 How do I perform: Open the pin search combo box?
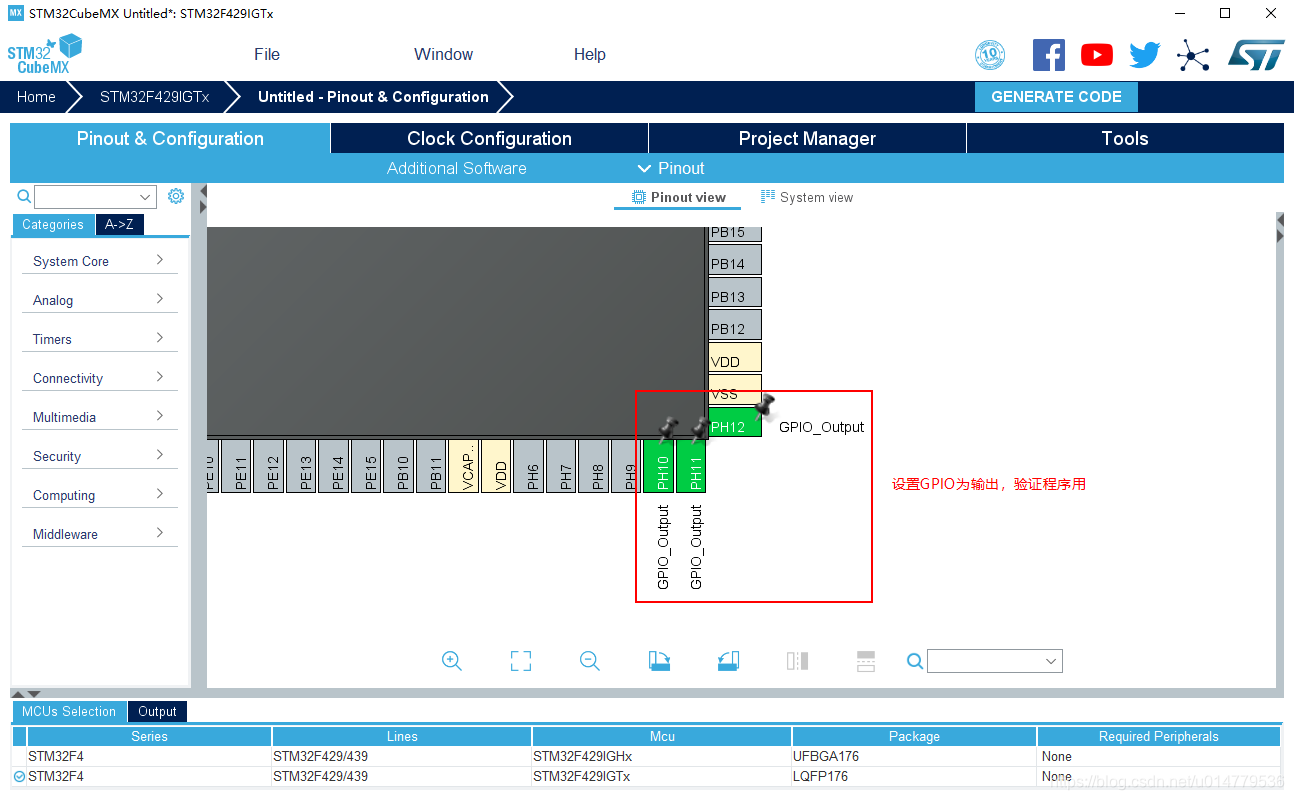[x=994, y=661]
